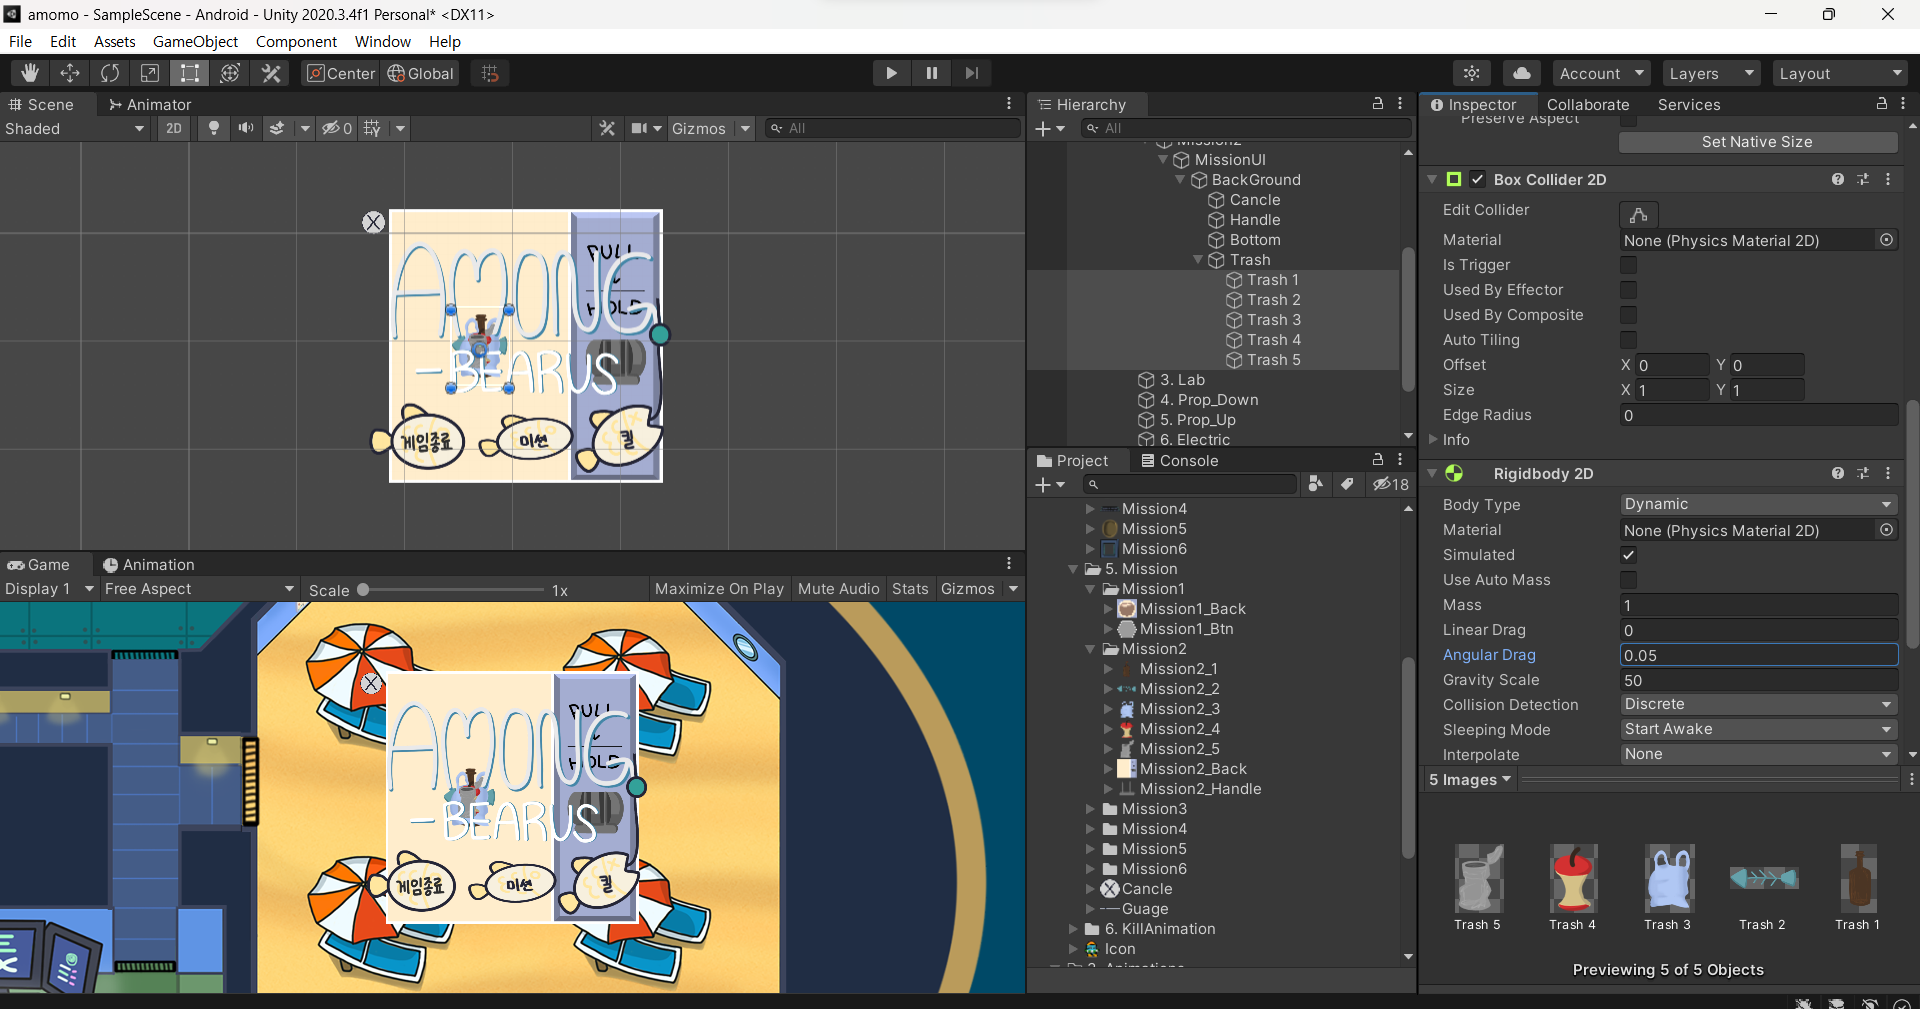Screen dimensions: 1920x1009
Task: Open the GameObject menu
Action: pyautogui.click(x=195, y=41)
